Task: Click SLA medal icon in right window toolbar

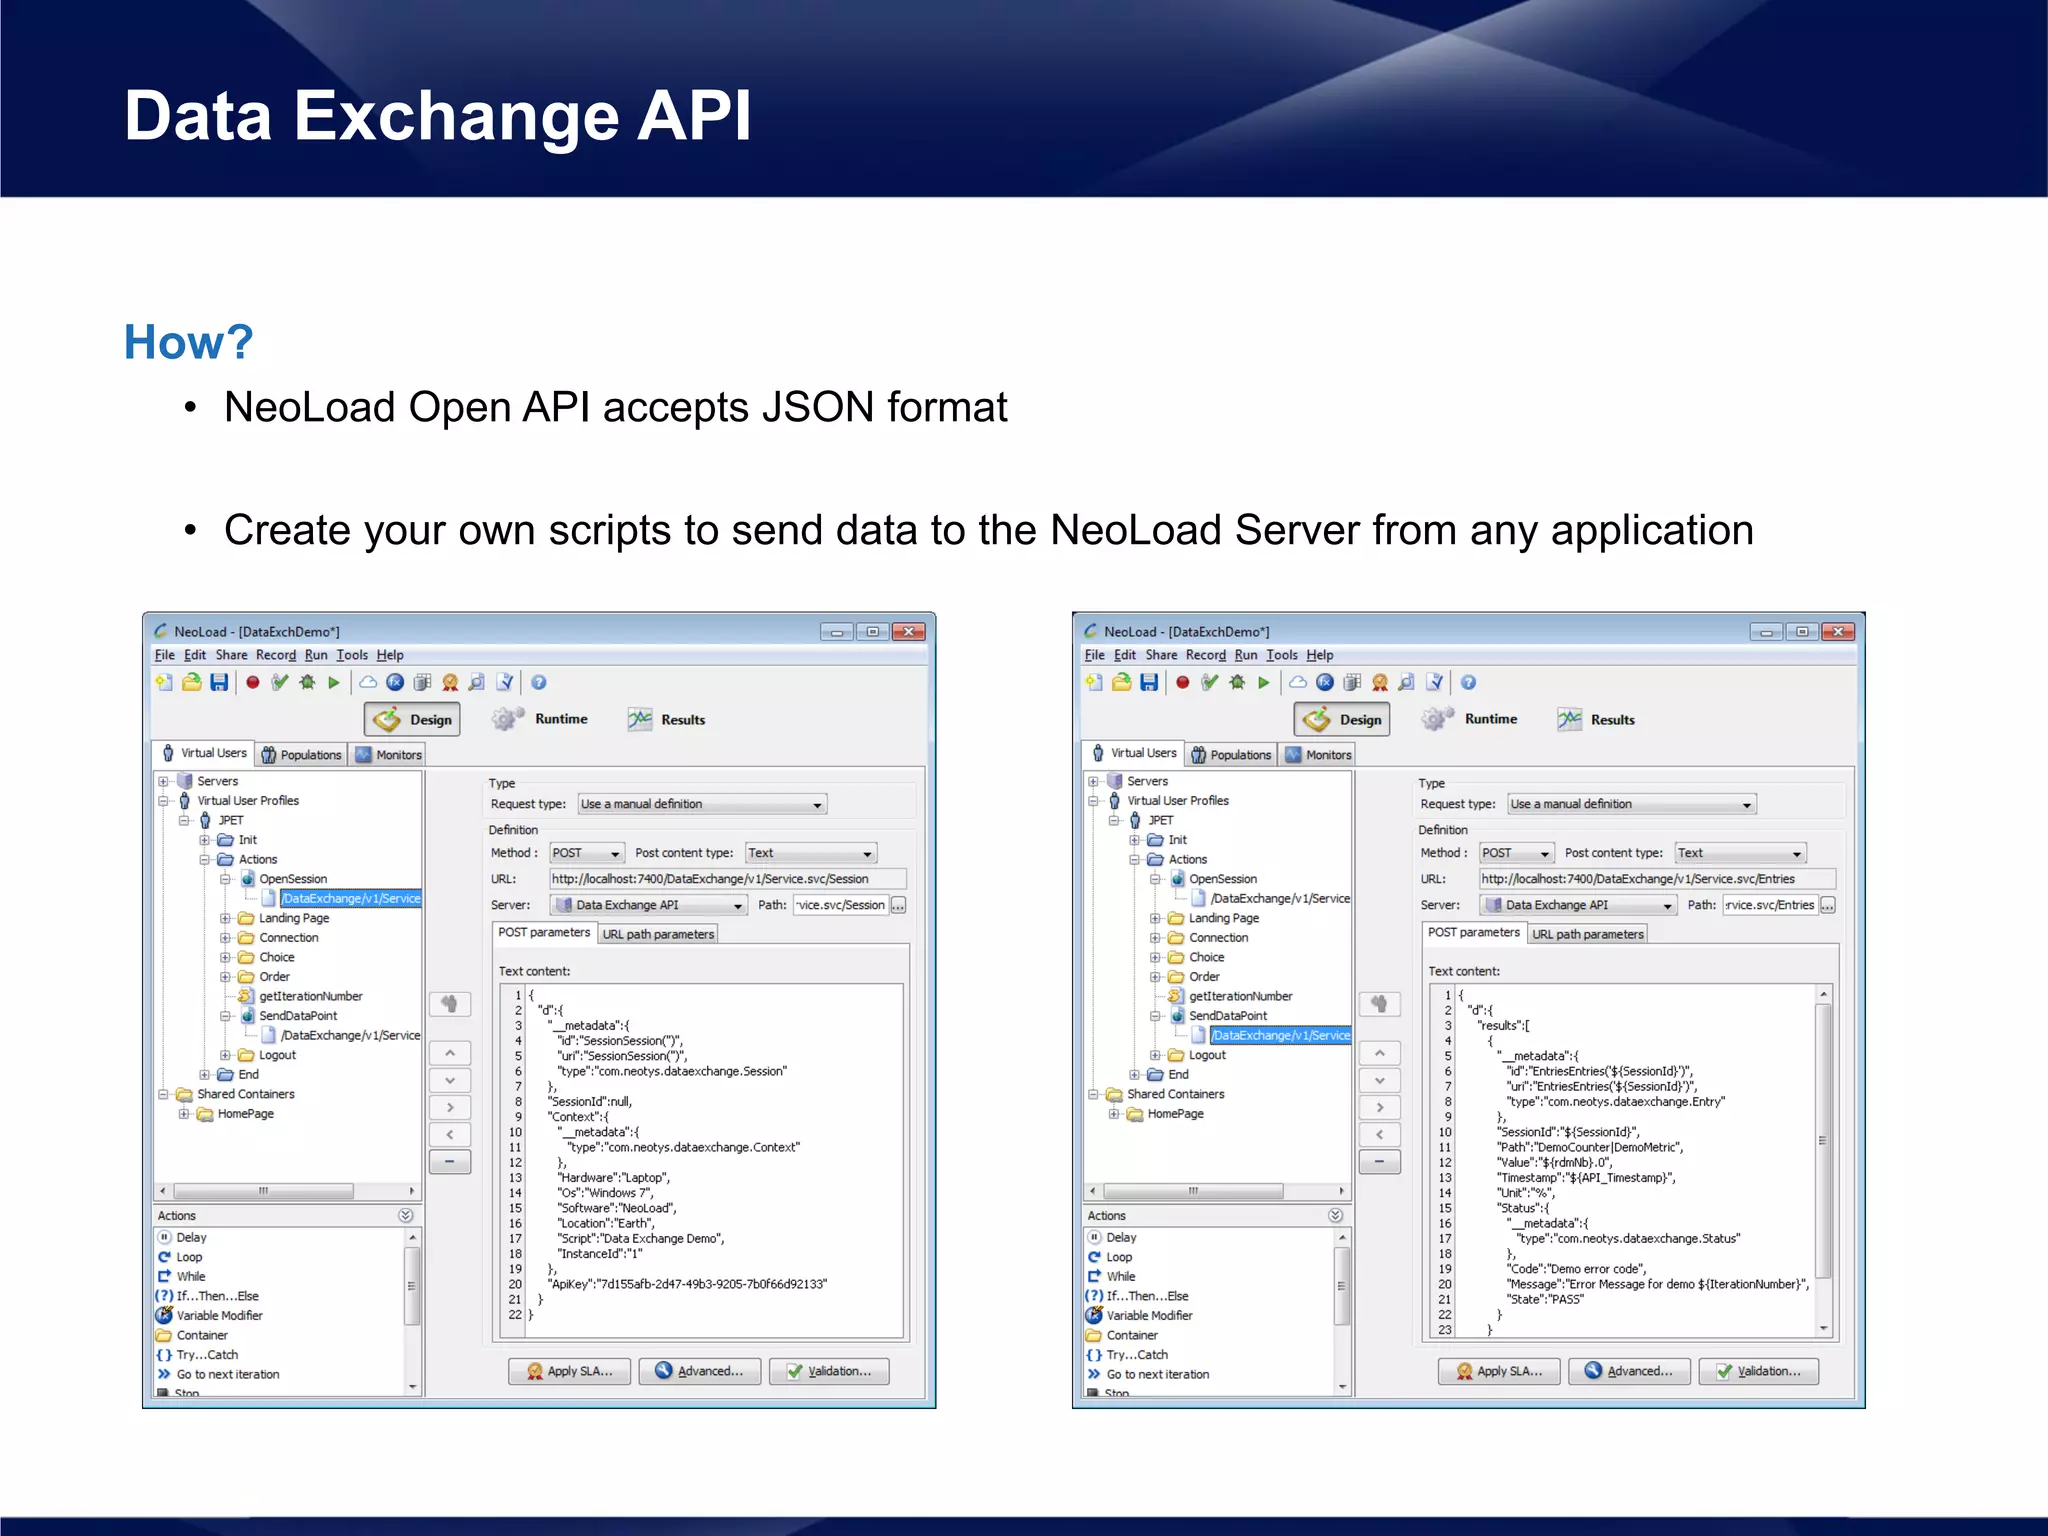Action: [x=1380, y=682]
